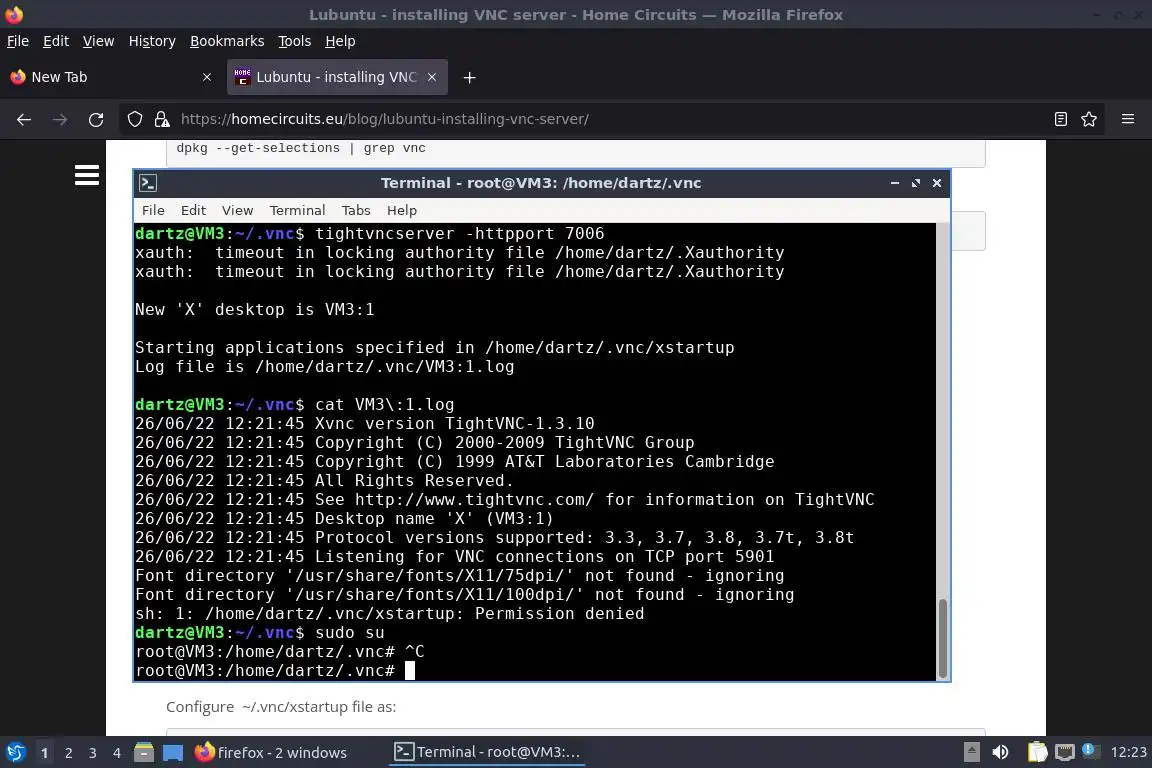Open the terminal's Edit menu

193,210
